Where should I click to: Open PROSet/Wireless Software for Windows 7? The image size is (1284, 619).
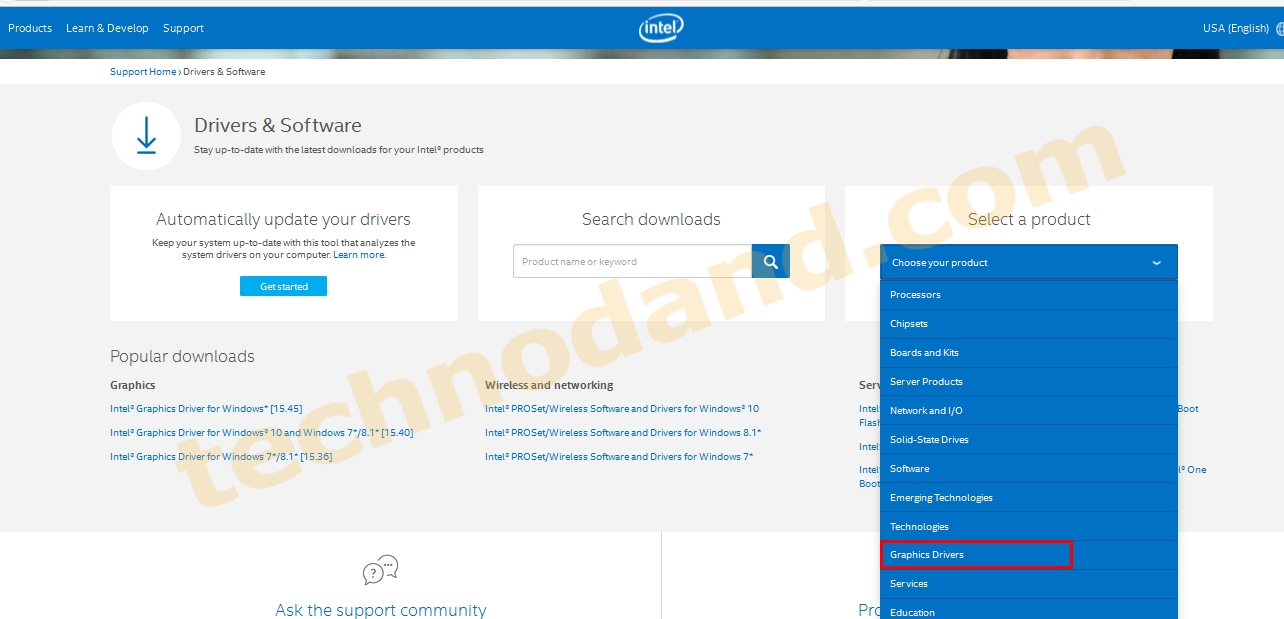619,457
